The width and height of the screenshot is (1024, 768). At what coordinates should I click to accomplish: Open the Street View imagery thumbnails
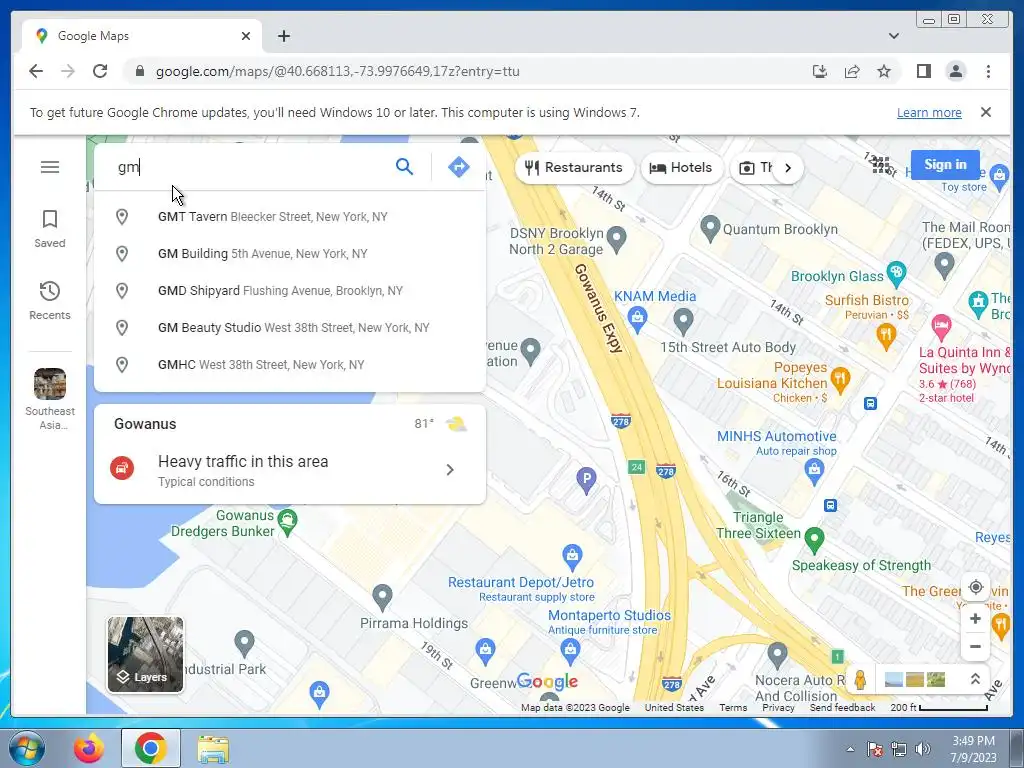coord(914,680)
